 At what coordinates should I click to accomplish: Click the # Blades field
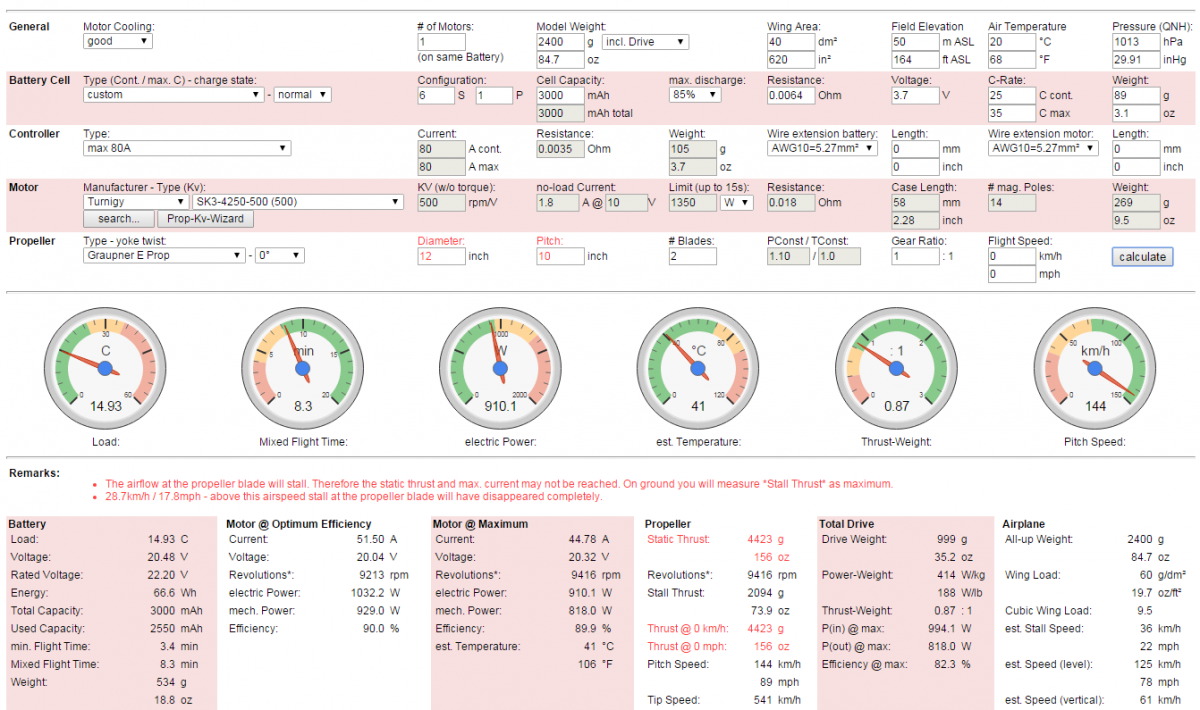pyautogui.click(x=692, y=256)
